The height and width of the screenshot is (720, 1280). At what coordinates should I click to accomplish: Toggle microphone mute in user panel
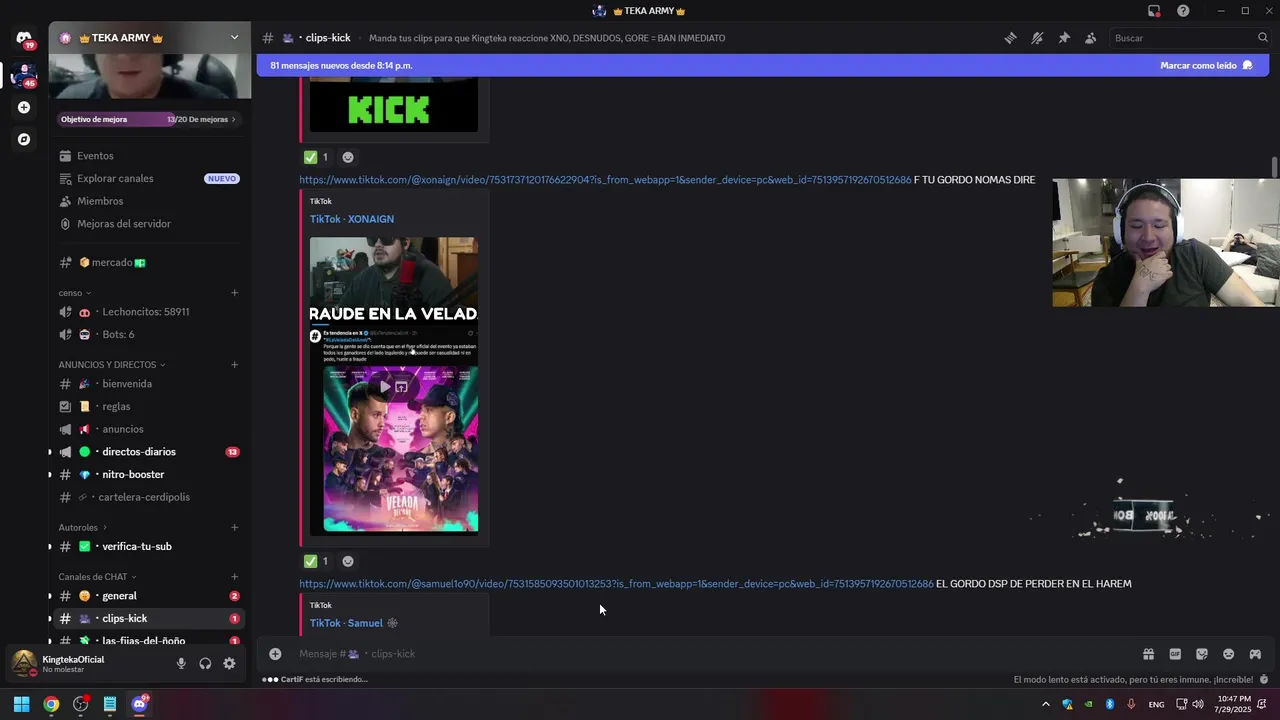pos(181,663)
